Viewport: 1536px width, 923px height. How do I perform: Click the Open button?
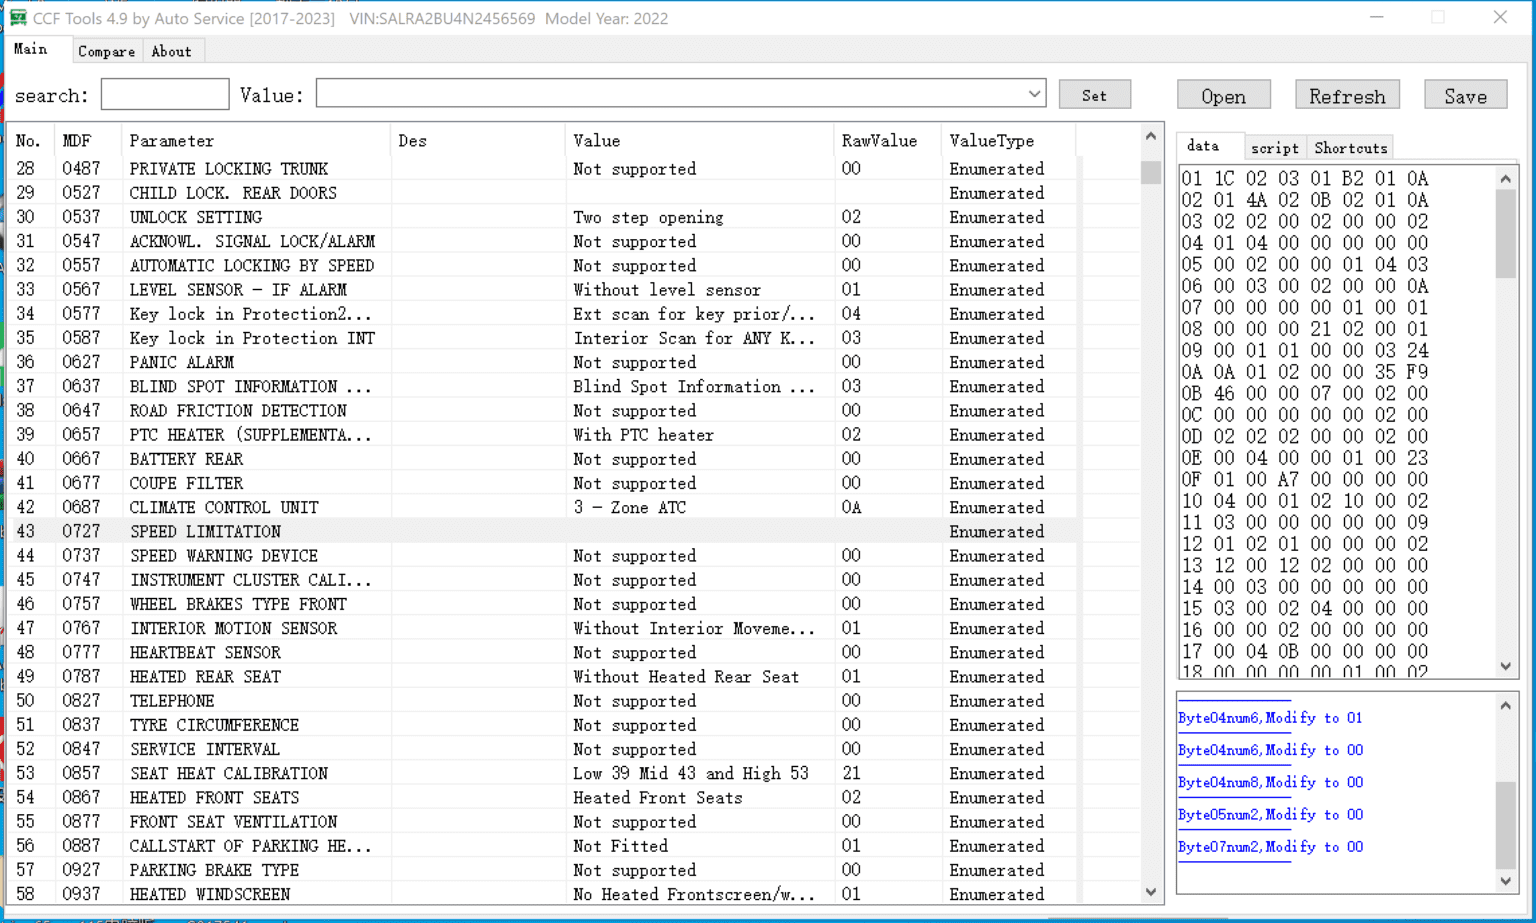(x=1223, y=94)
